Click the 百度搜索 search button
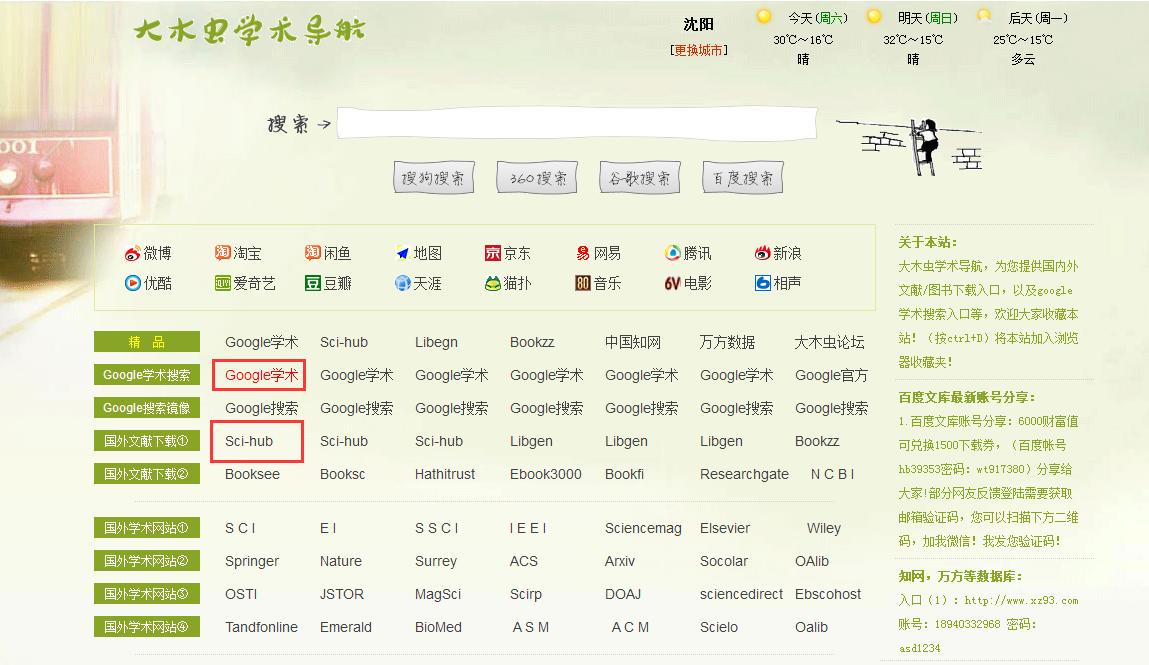Viewport: 1149px width, 665px height. tap(742, 176)
